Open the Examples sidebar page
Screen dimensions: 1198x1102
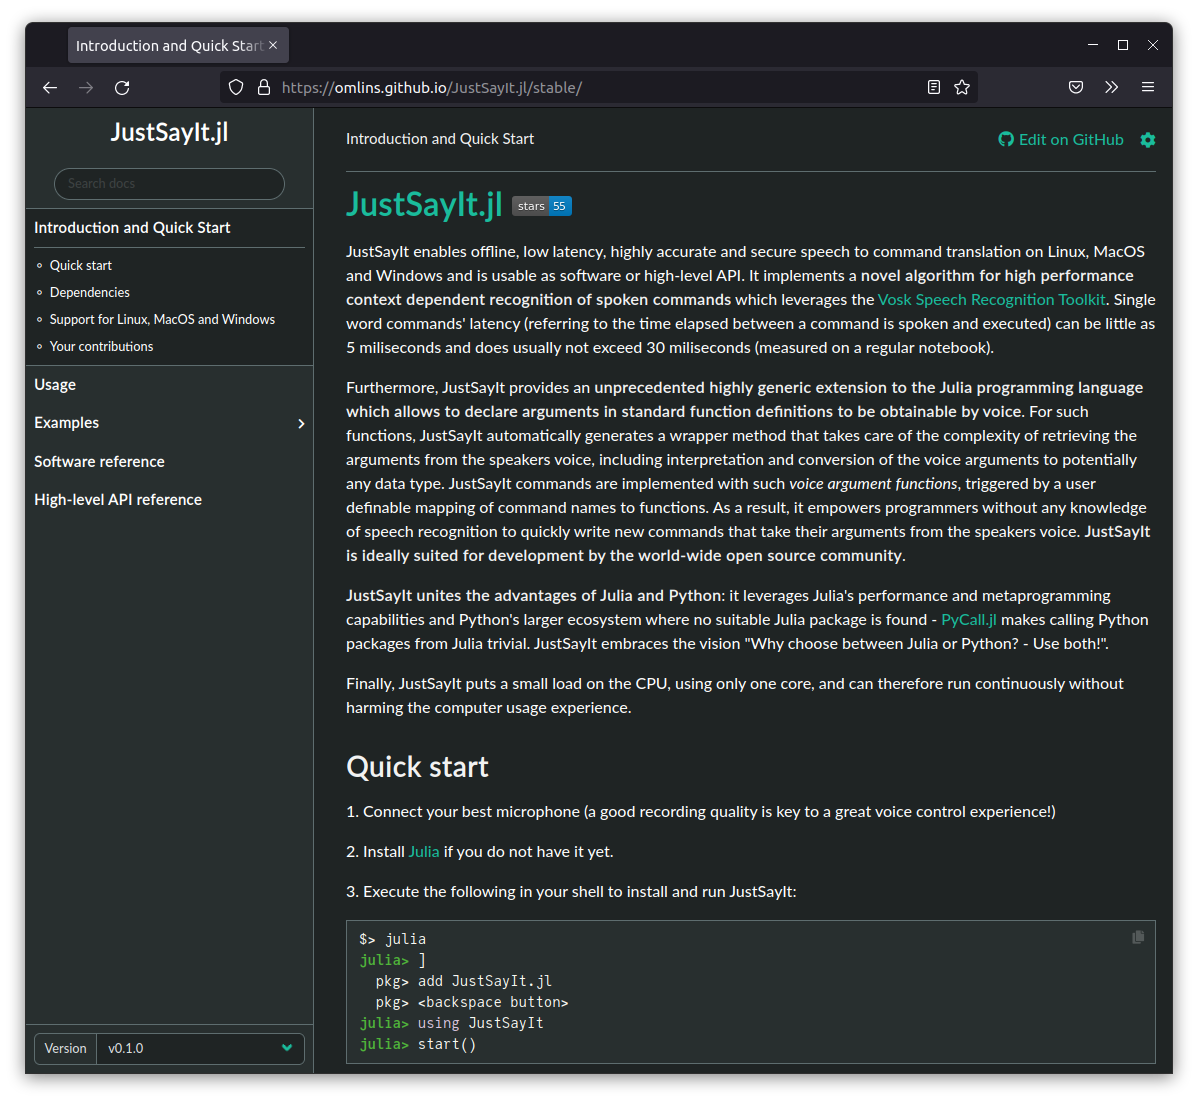point(66,423)
